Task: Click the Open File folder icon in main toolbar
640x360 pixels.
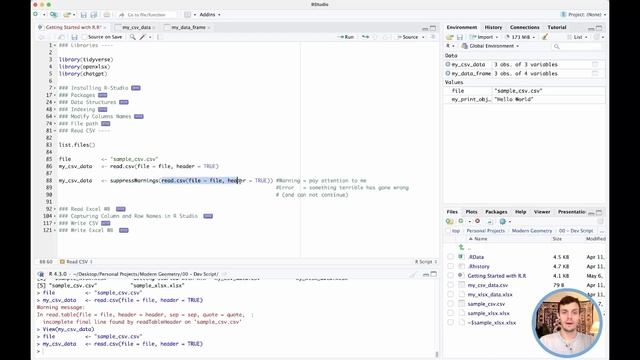Action: (x=67, y=14)
